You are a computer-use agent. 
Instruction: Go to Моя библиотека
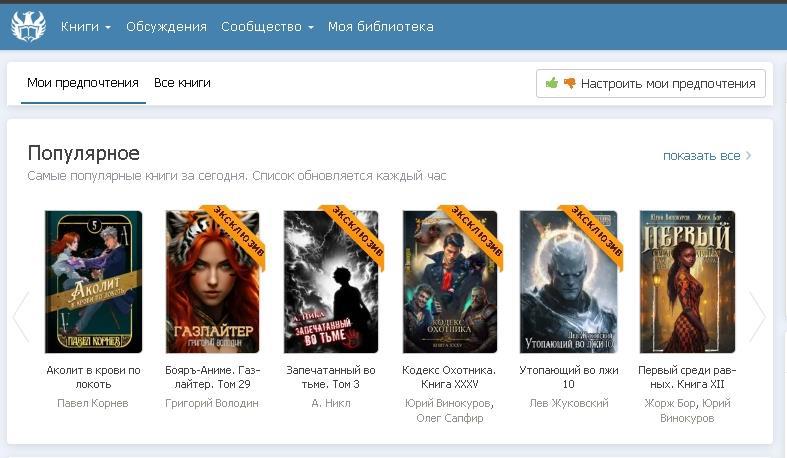tap(380, 27)
